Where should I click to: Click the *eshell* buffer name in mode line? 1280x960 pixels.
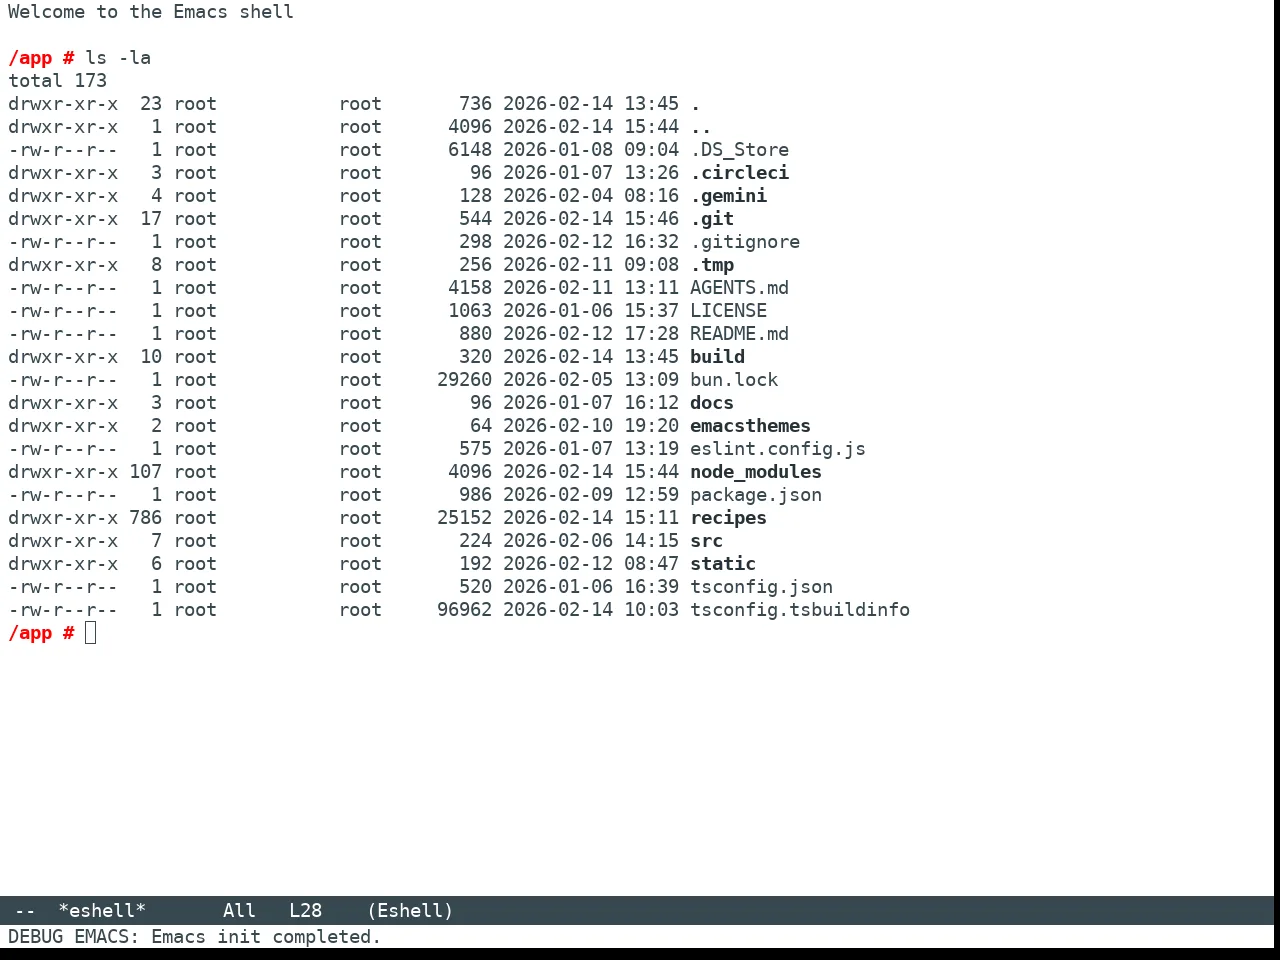102,911
